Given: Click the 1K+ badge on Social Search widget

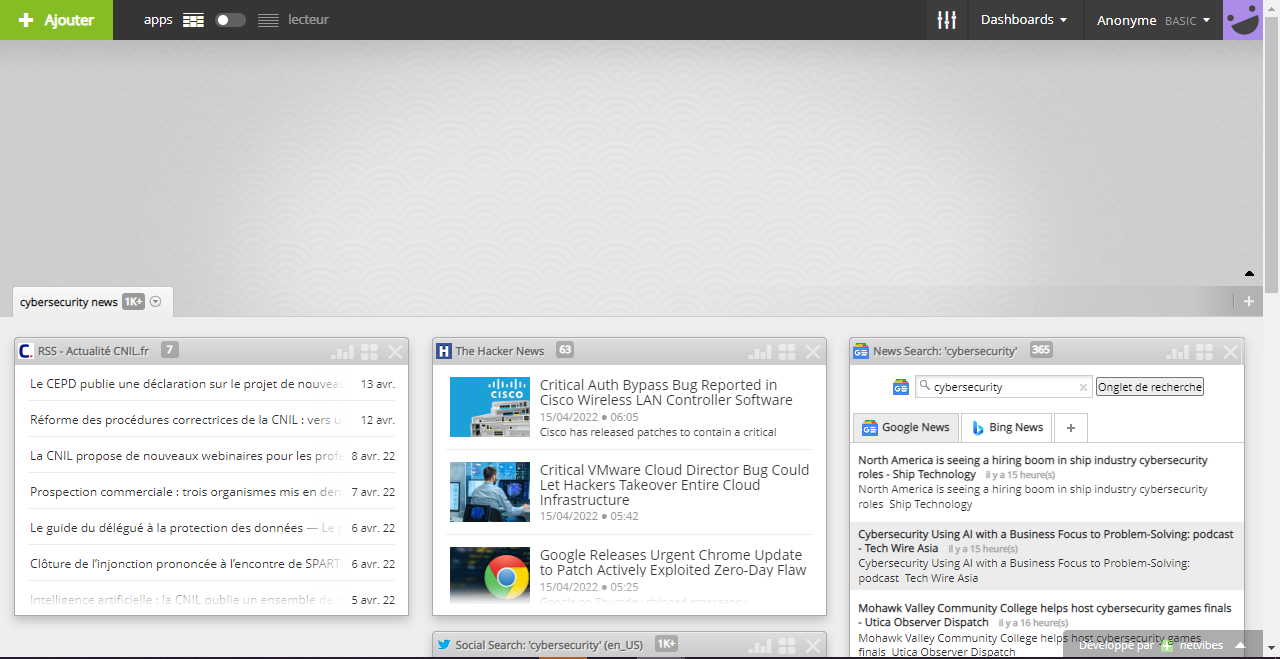Looking at the screenshot, I should [x=667, y=644].
